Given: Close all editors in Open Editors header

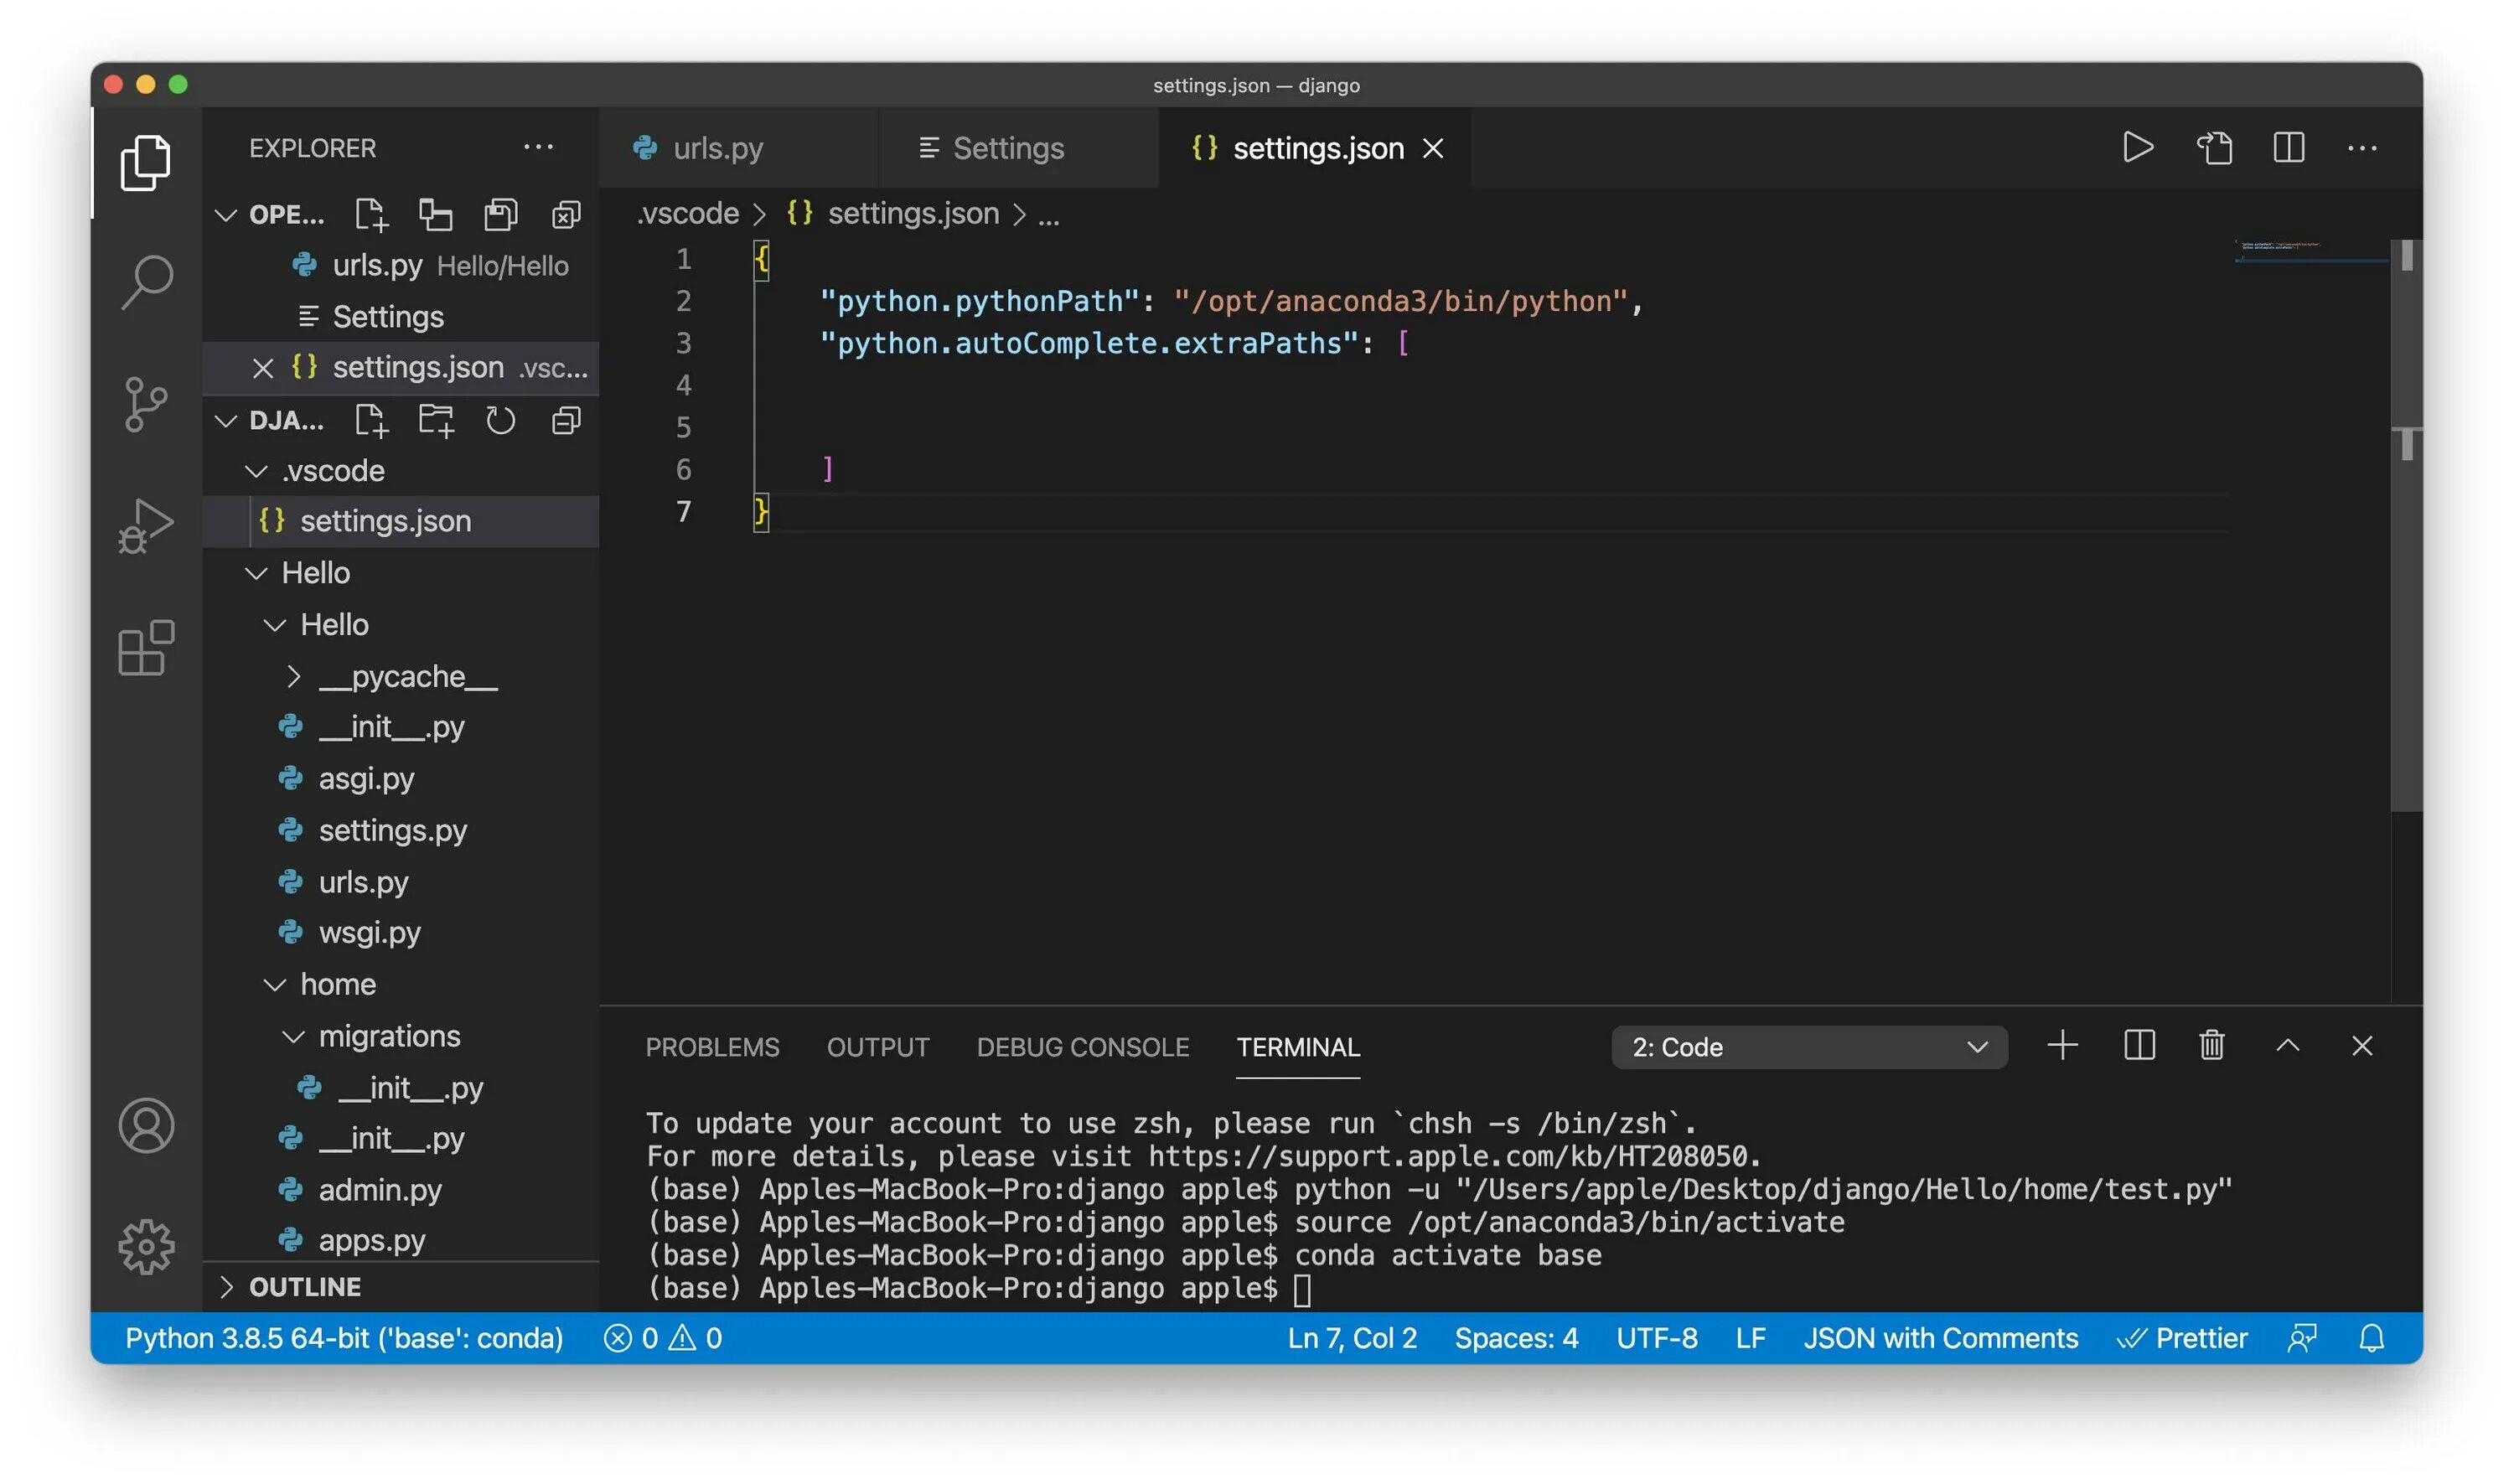Looking at the screenshot, I should pos(566,214).
